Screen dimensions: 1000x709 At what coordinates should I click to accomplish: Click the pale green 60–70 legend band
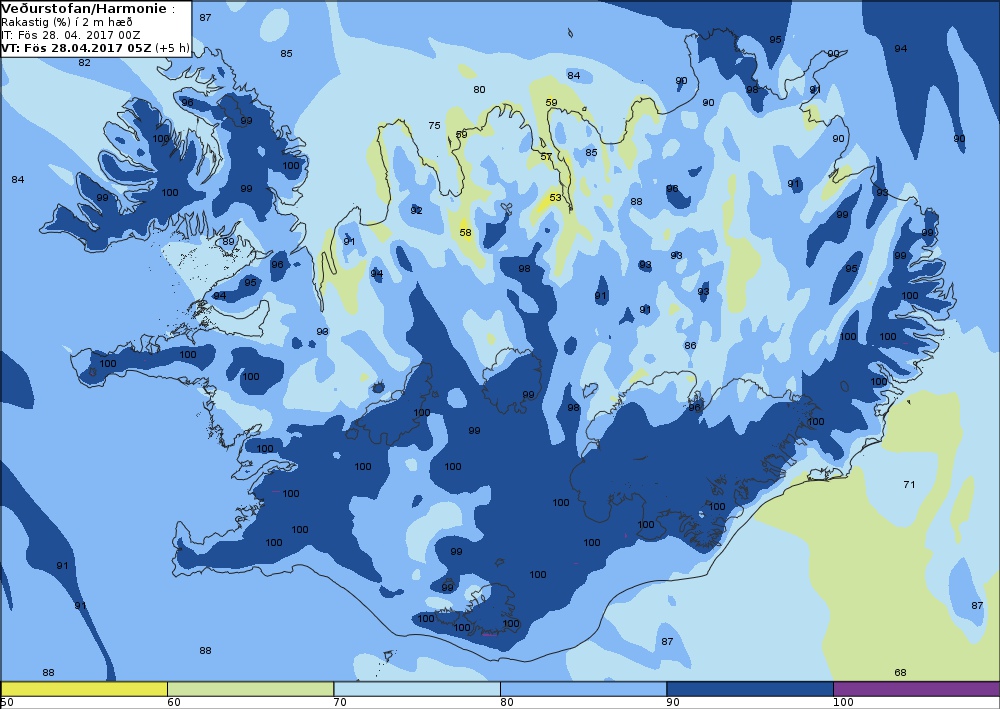pyautogui.click(x=251, y=689)
